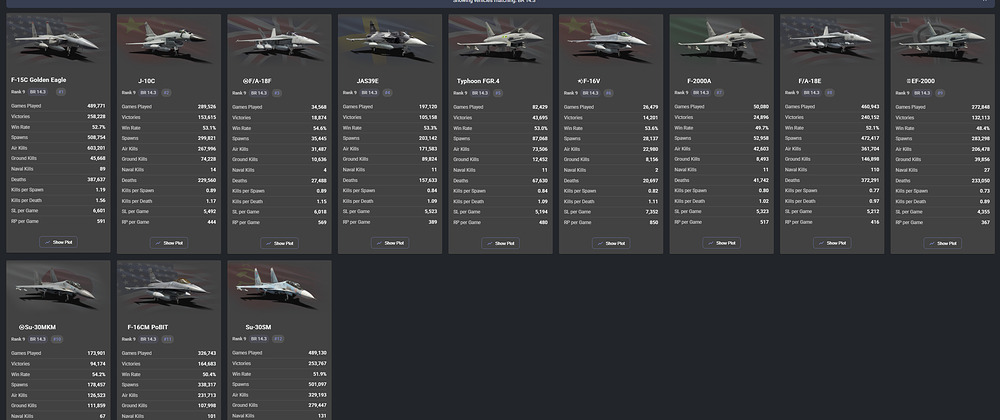Select the F/A-18F aircraft picture

tap(279, 40)
